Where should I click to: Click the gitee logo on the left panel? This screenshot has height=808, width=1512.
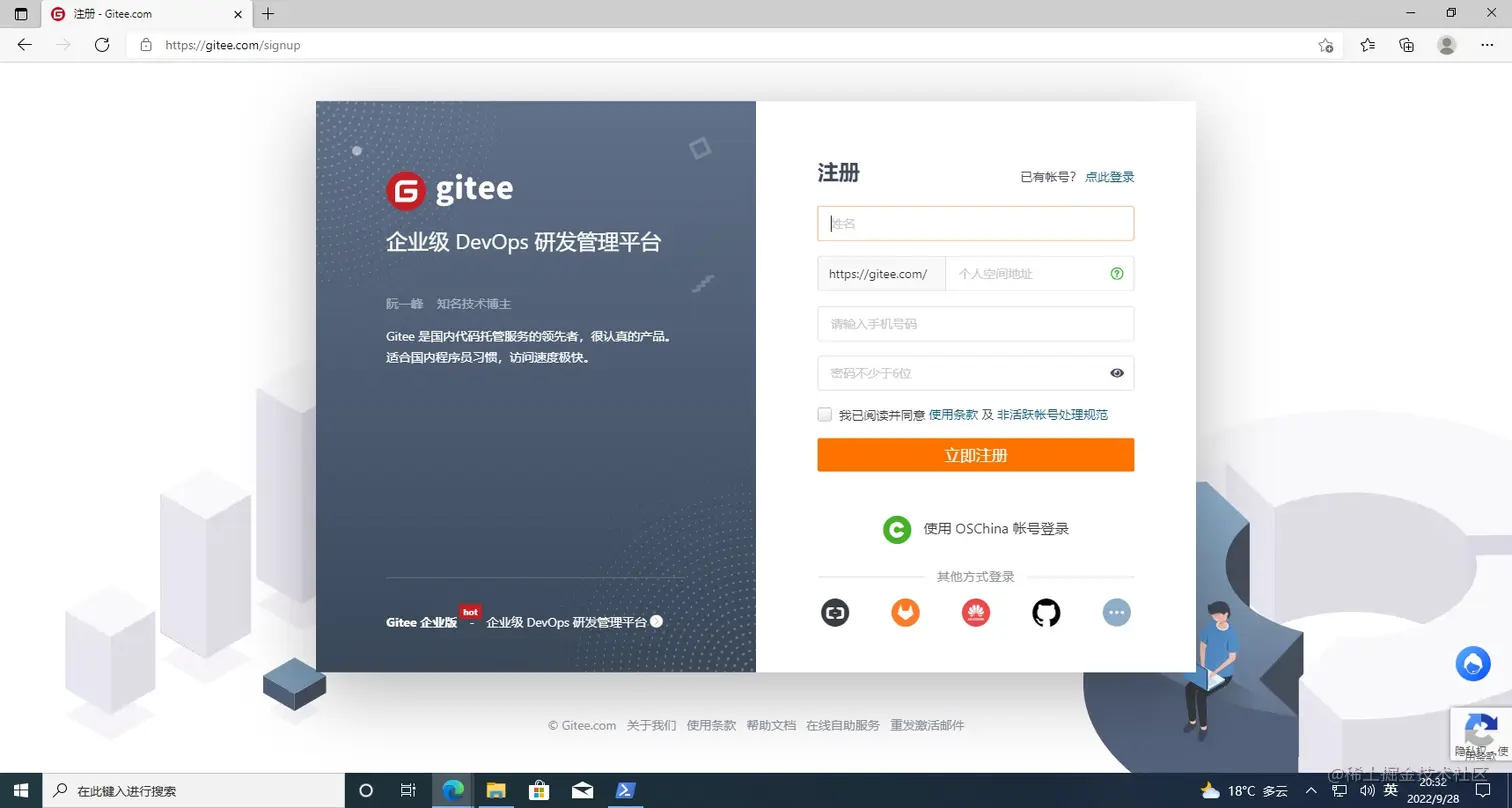click(450, 190)
